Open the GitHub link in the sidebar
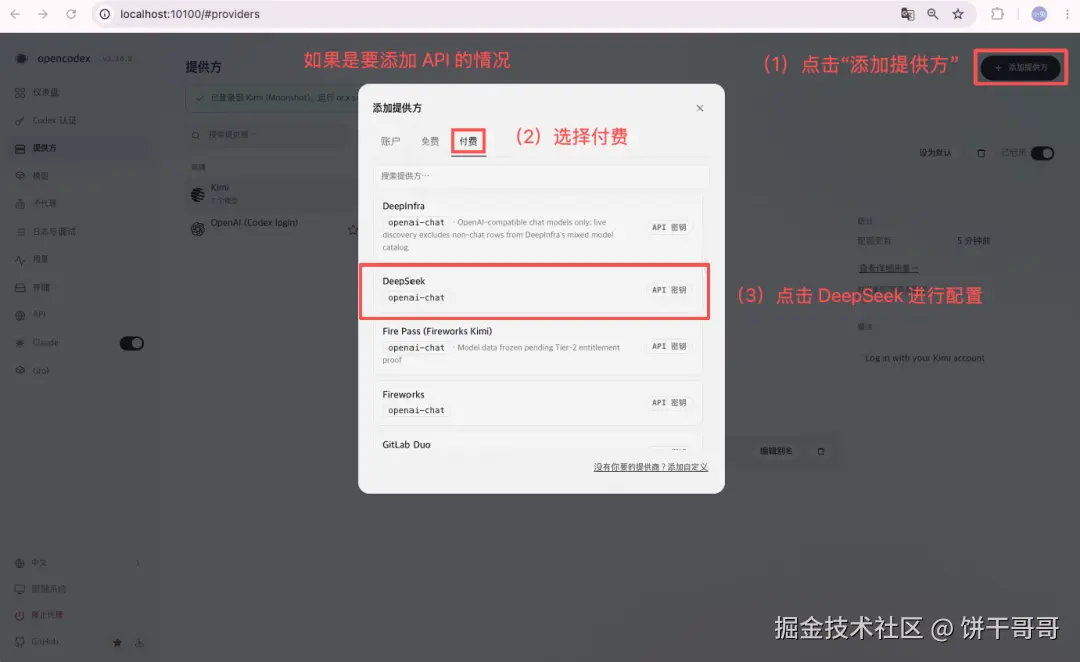 click(x=44, y=641)
